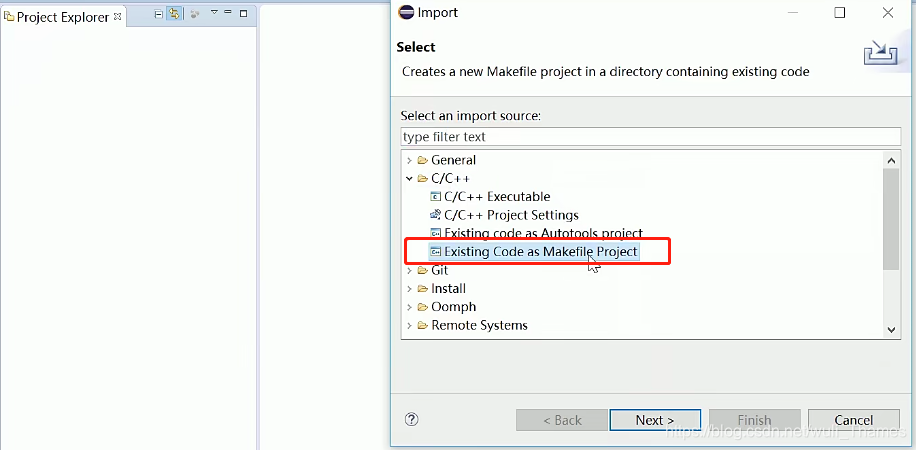916x450 pixels.
Task: Expand the Oomph folder node
Action: [x=410, y=307]
